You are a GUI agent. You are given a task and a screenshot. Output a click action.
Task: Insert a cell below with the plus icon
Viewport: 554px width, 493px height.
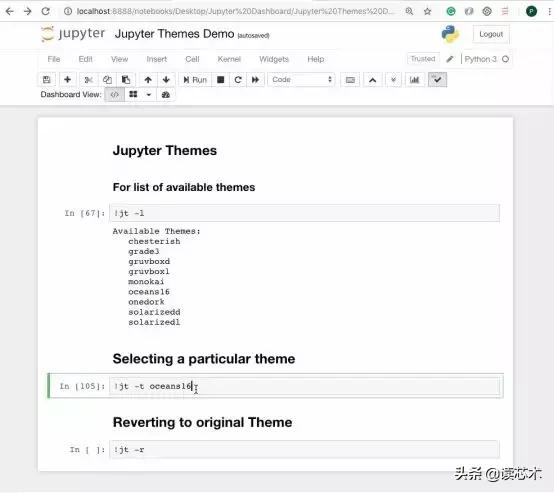click(67, 80)
